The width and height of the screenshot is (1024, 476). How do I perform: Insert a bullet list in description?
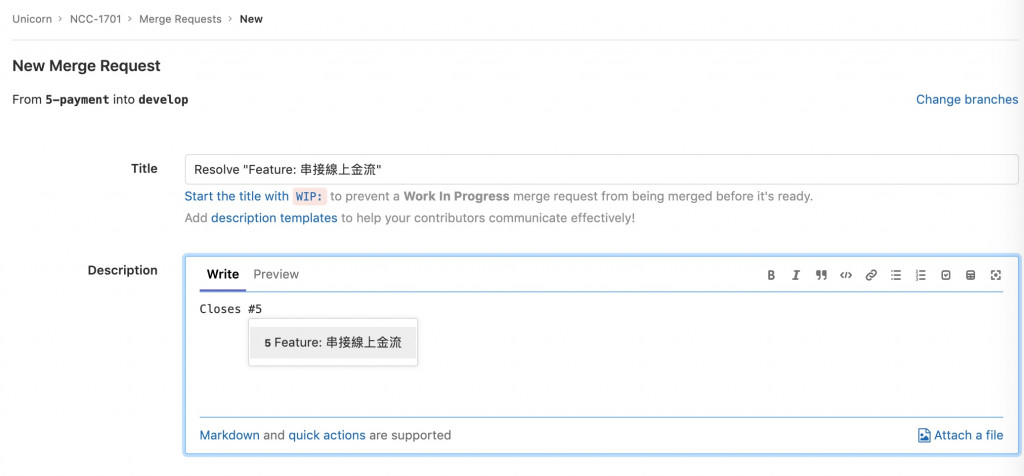(896, 275)
